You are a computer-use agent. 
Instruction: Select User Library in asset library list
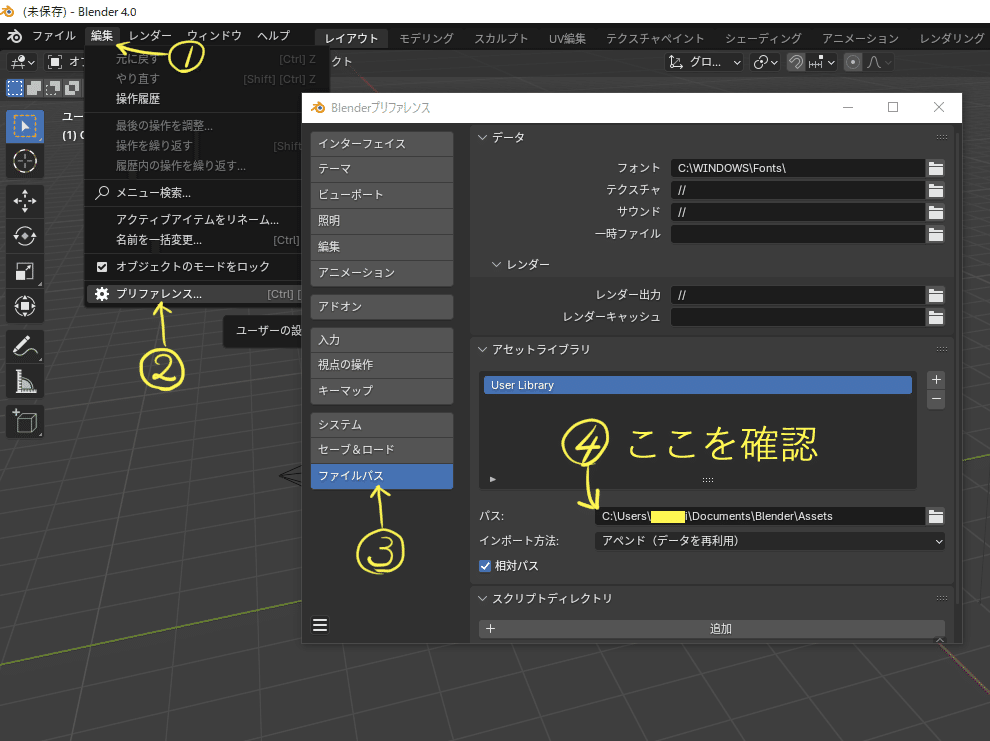click(x=698, y=385)
